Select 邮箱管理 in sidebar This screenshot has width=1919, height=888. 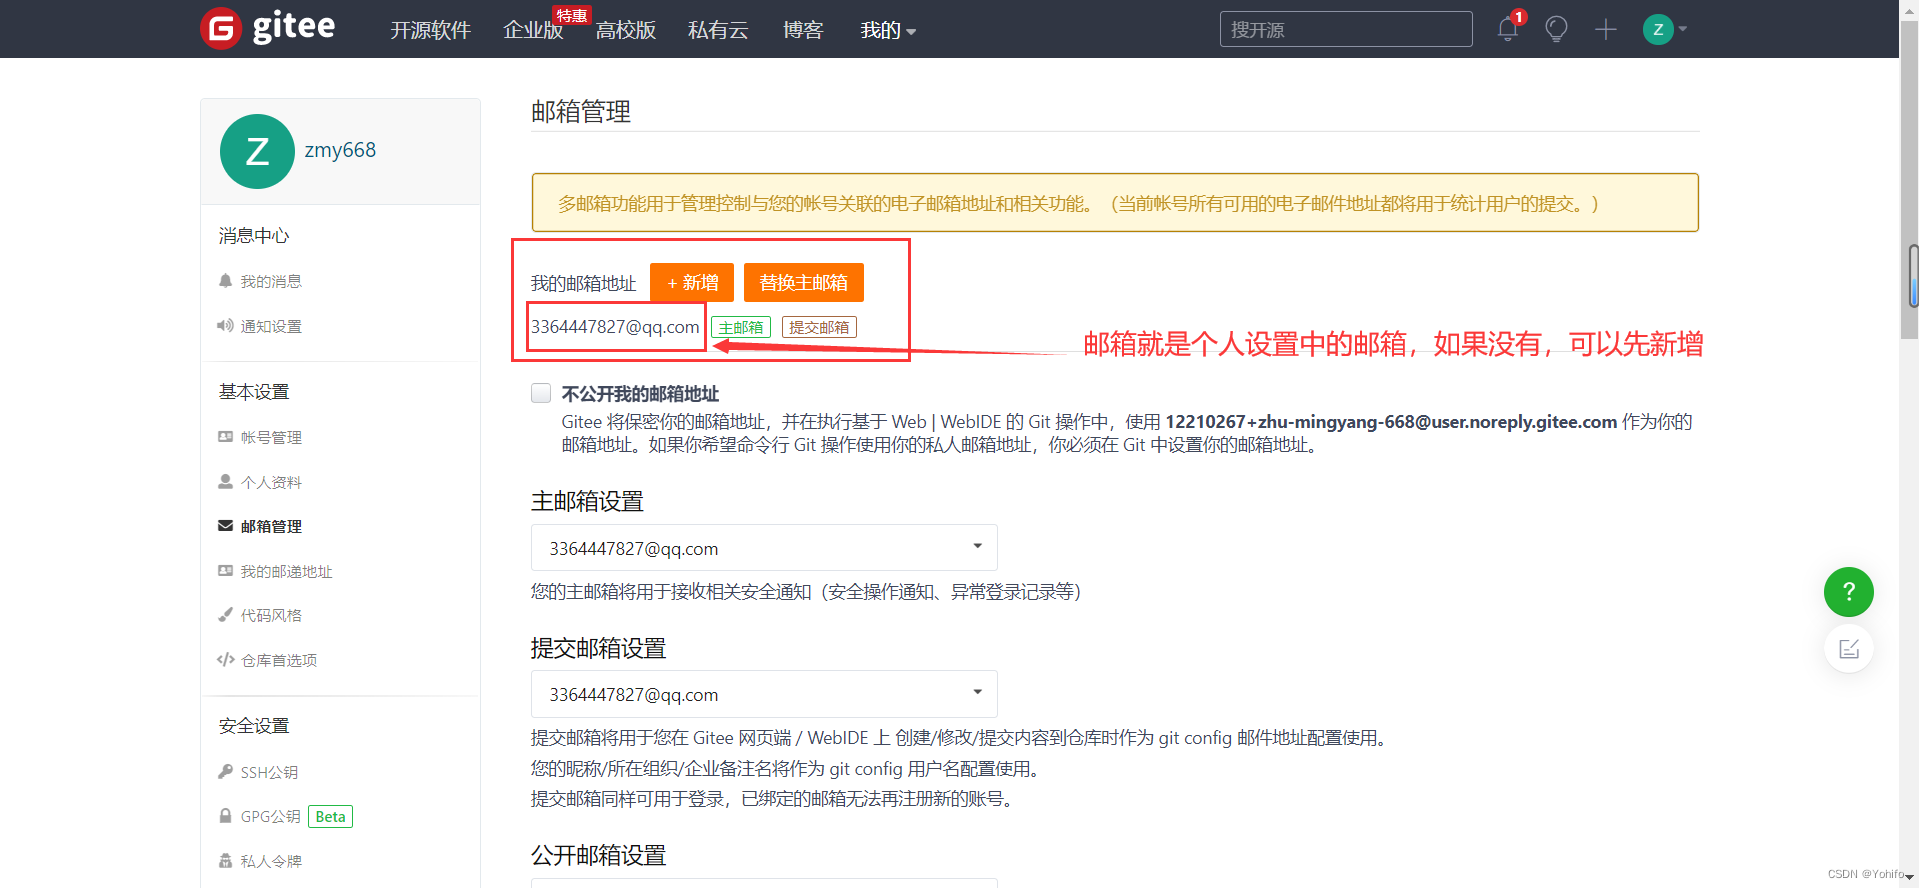coord(271,527)
